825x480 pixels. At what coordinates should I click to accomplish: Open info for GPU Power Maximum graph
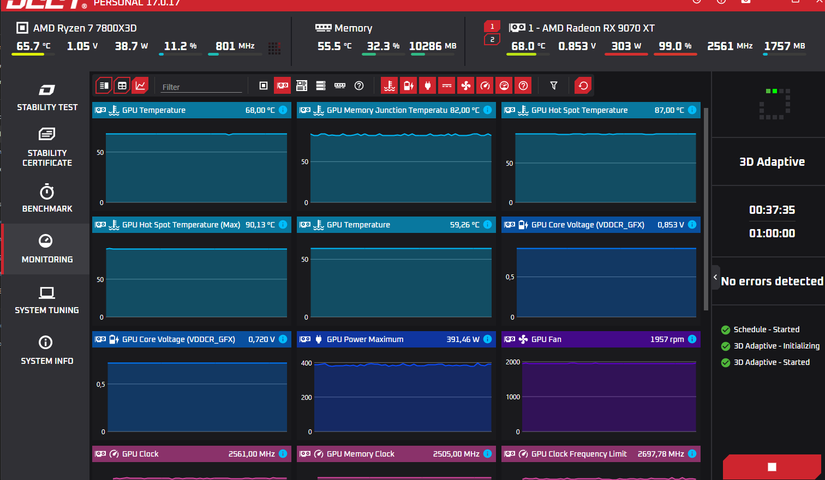pos(488,339)
